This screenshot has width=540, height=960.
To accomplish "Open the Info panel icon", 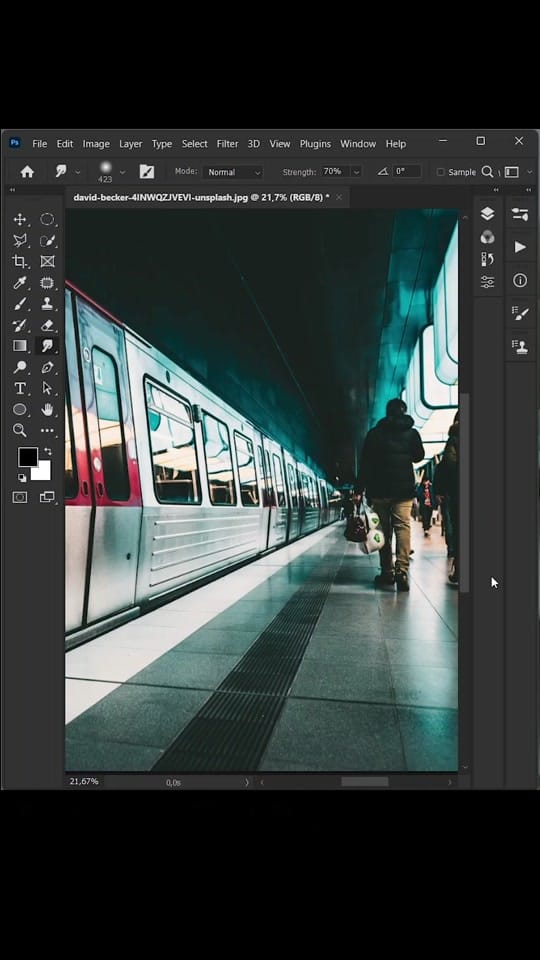I will point(520,280).
